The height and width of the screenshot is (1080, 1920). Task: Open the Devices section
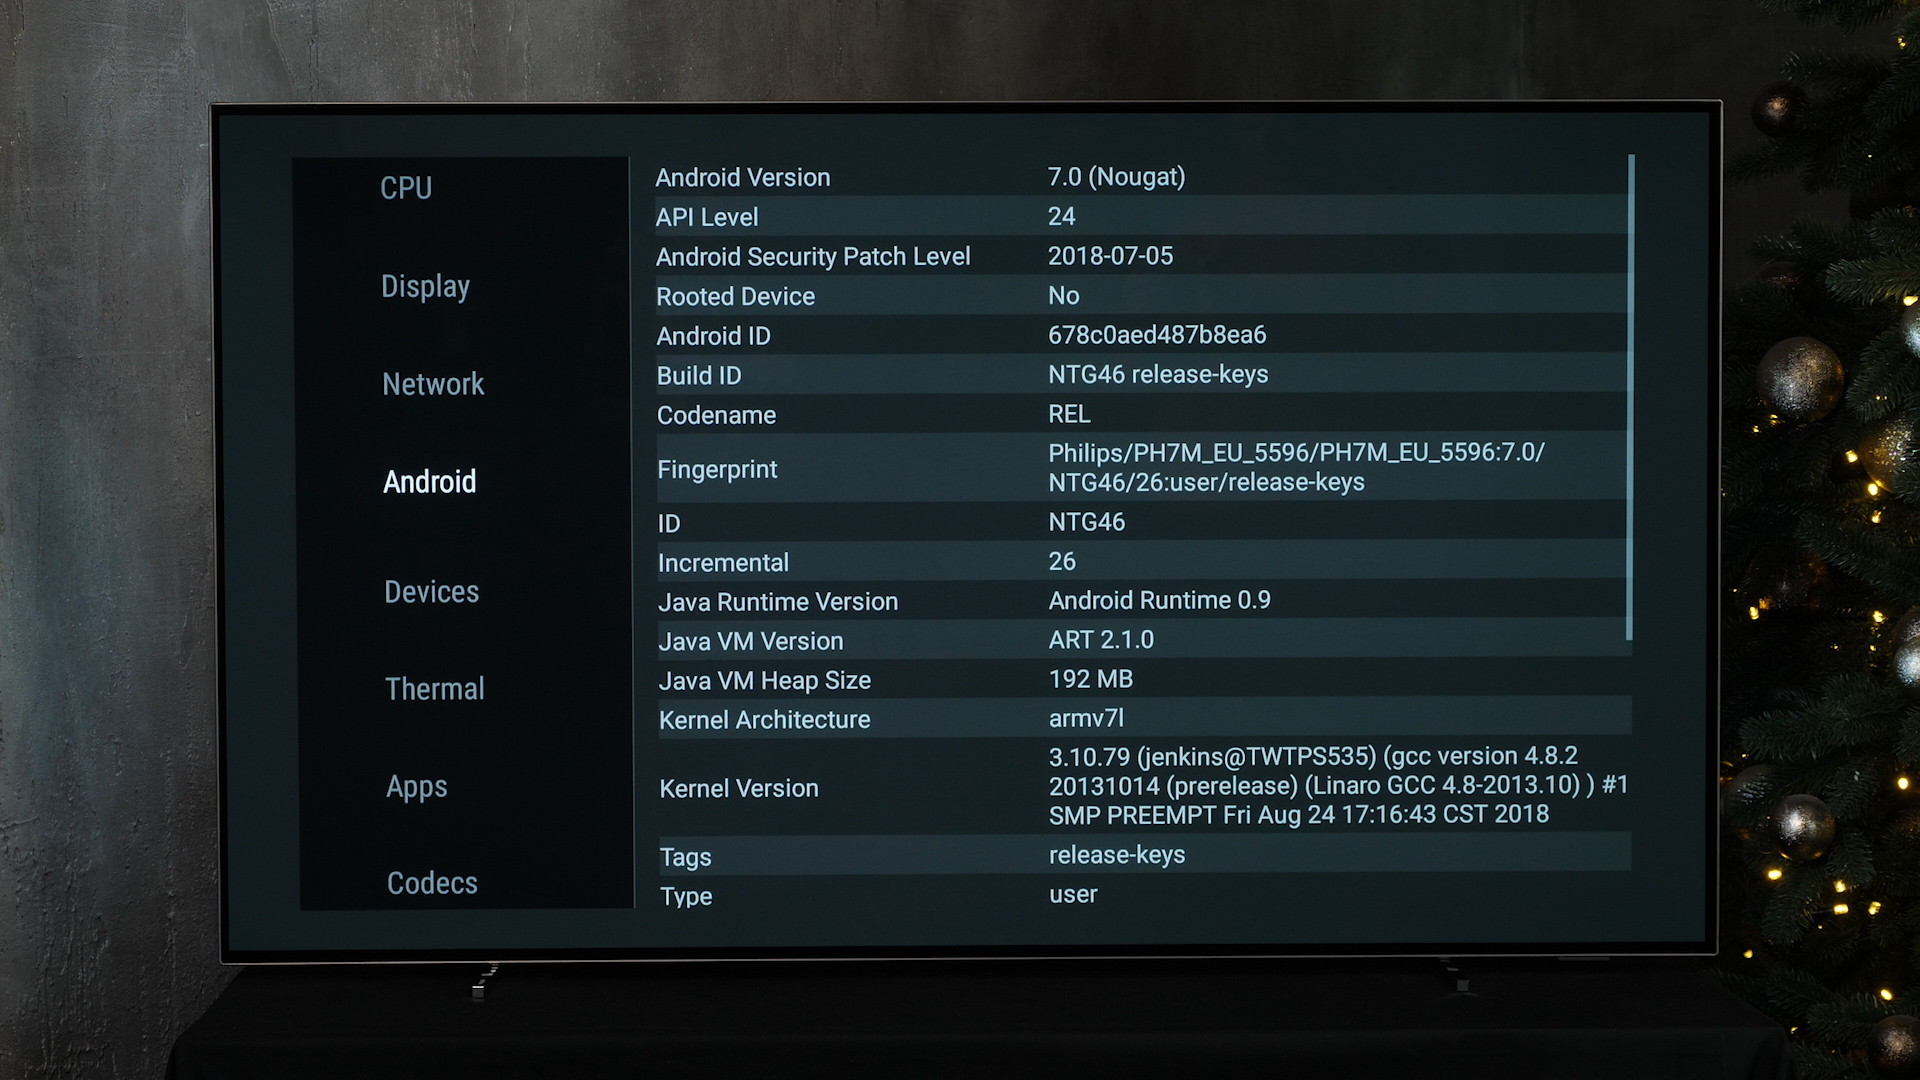[x=432, y=592]
